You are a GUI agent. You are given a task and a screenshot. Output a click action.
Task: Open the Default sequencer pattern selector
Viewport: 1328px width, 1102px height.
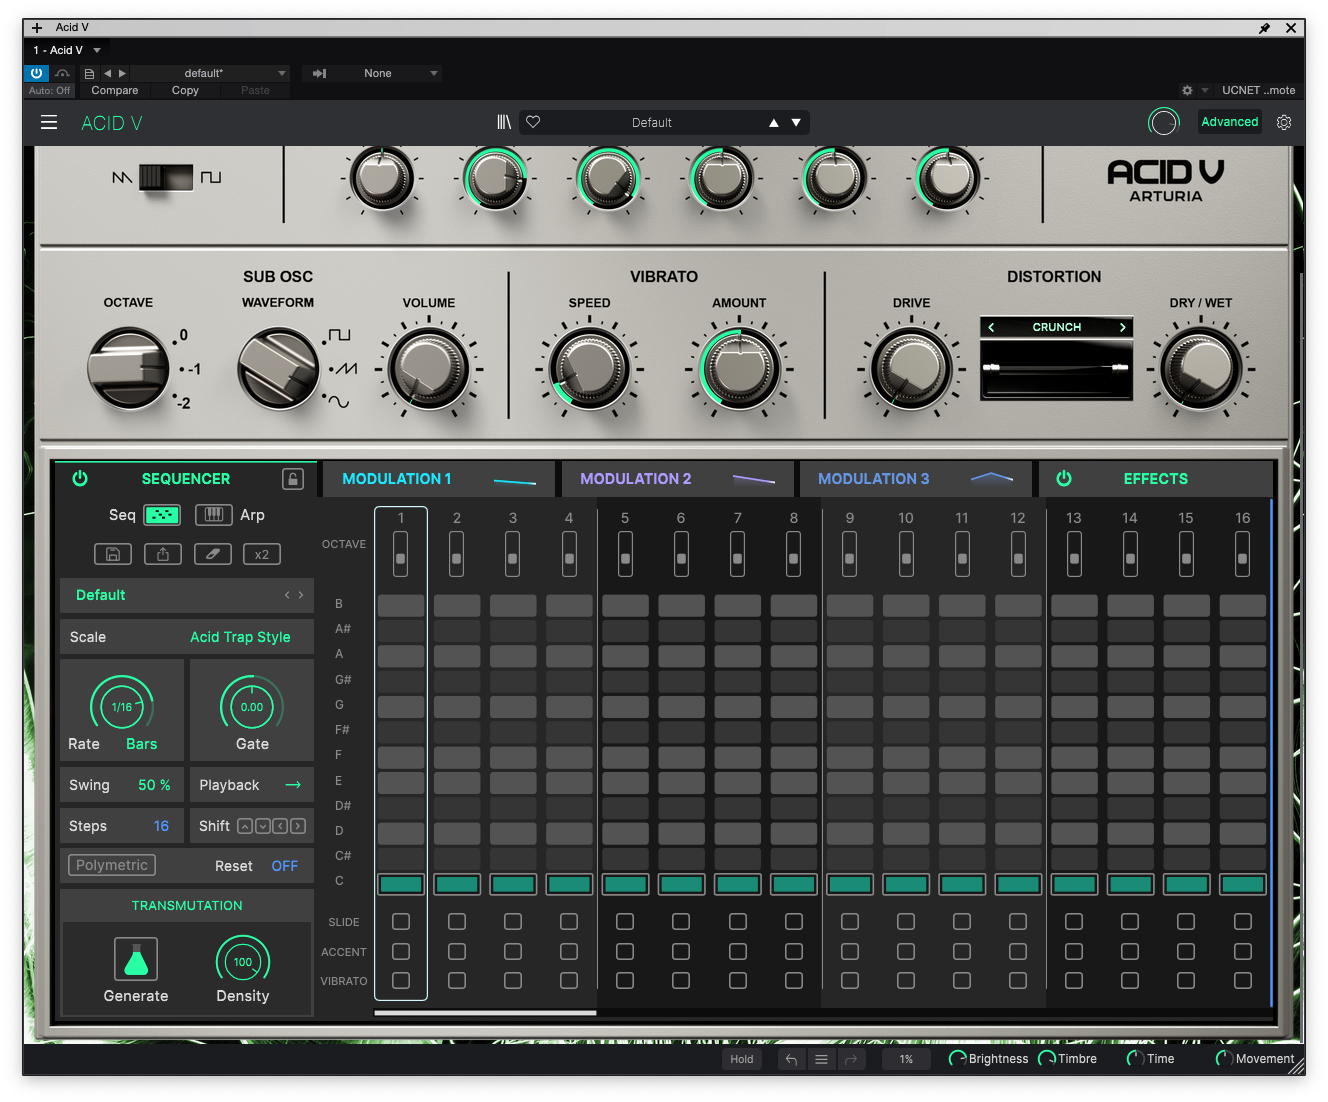pyautogui.click(x=187, y=595)
